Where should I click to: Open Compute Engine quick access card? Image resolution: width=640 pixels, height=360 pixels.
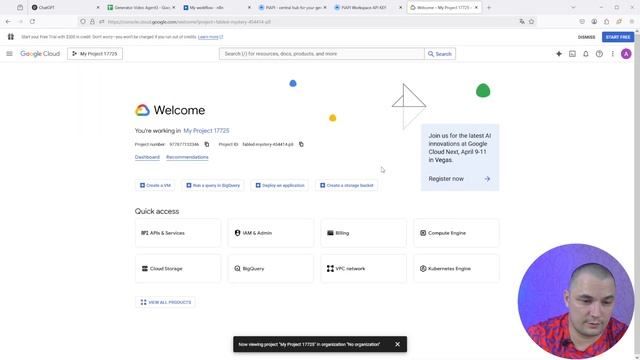click(456, 233)
